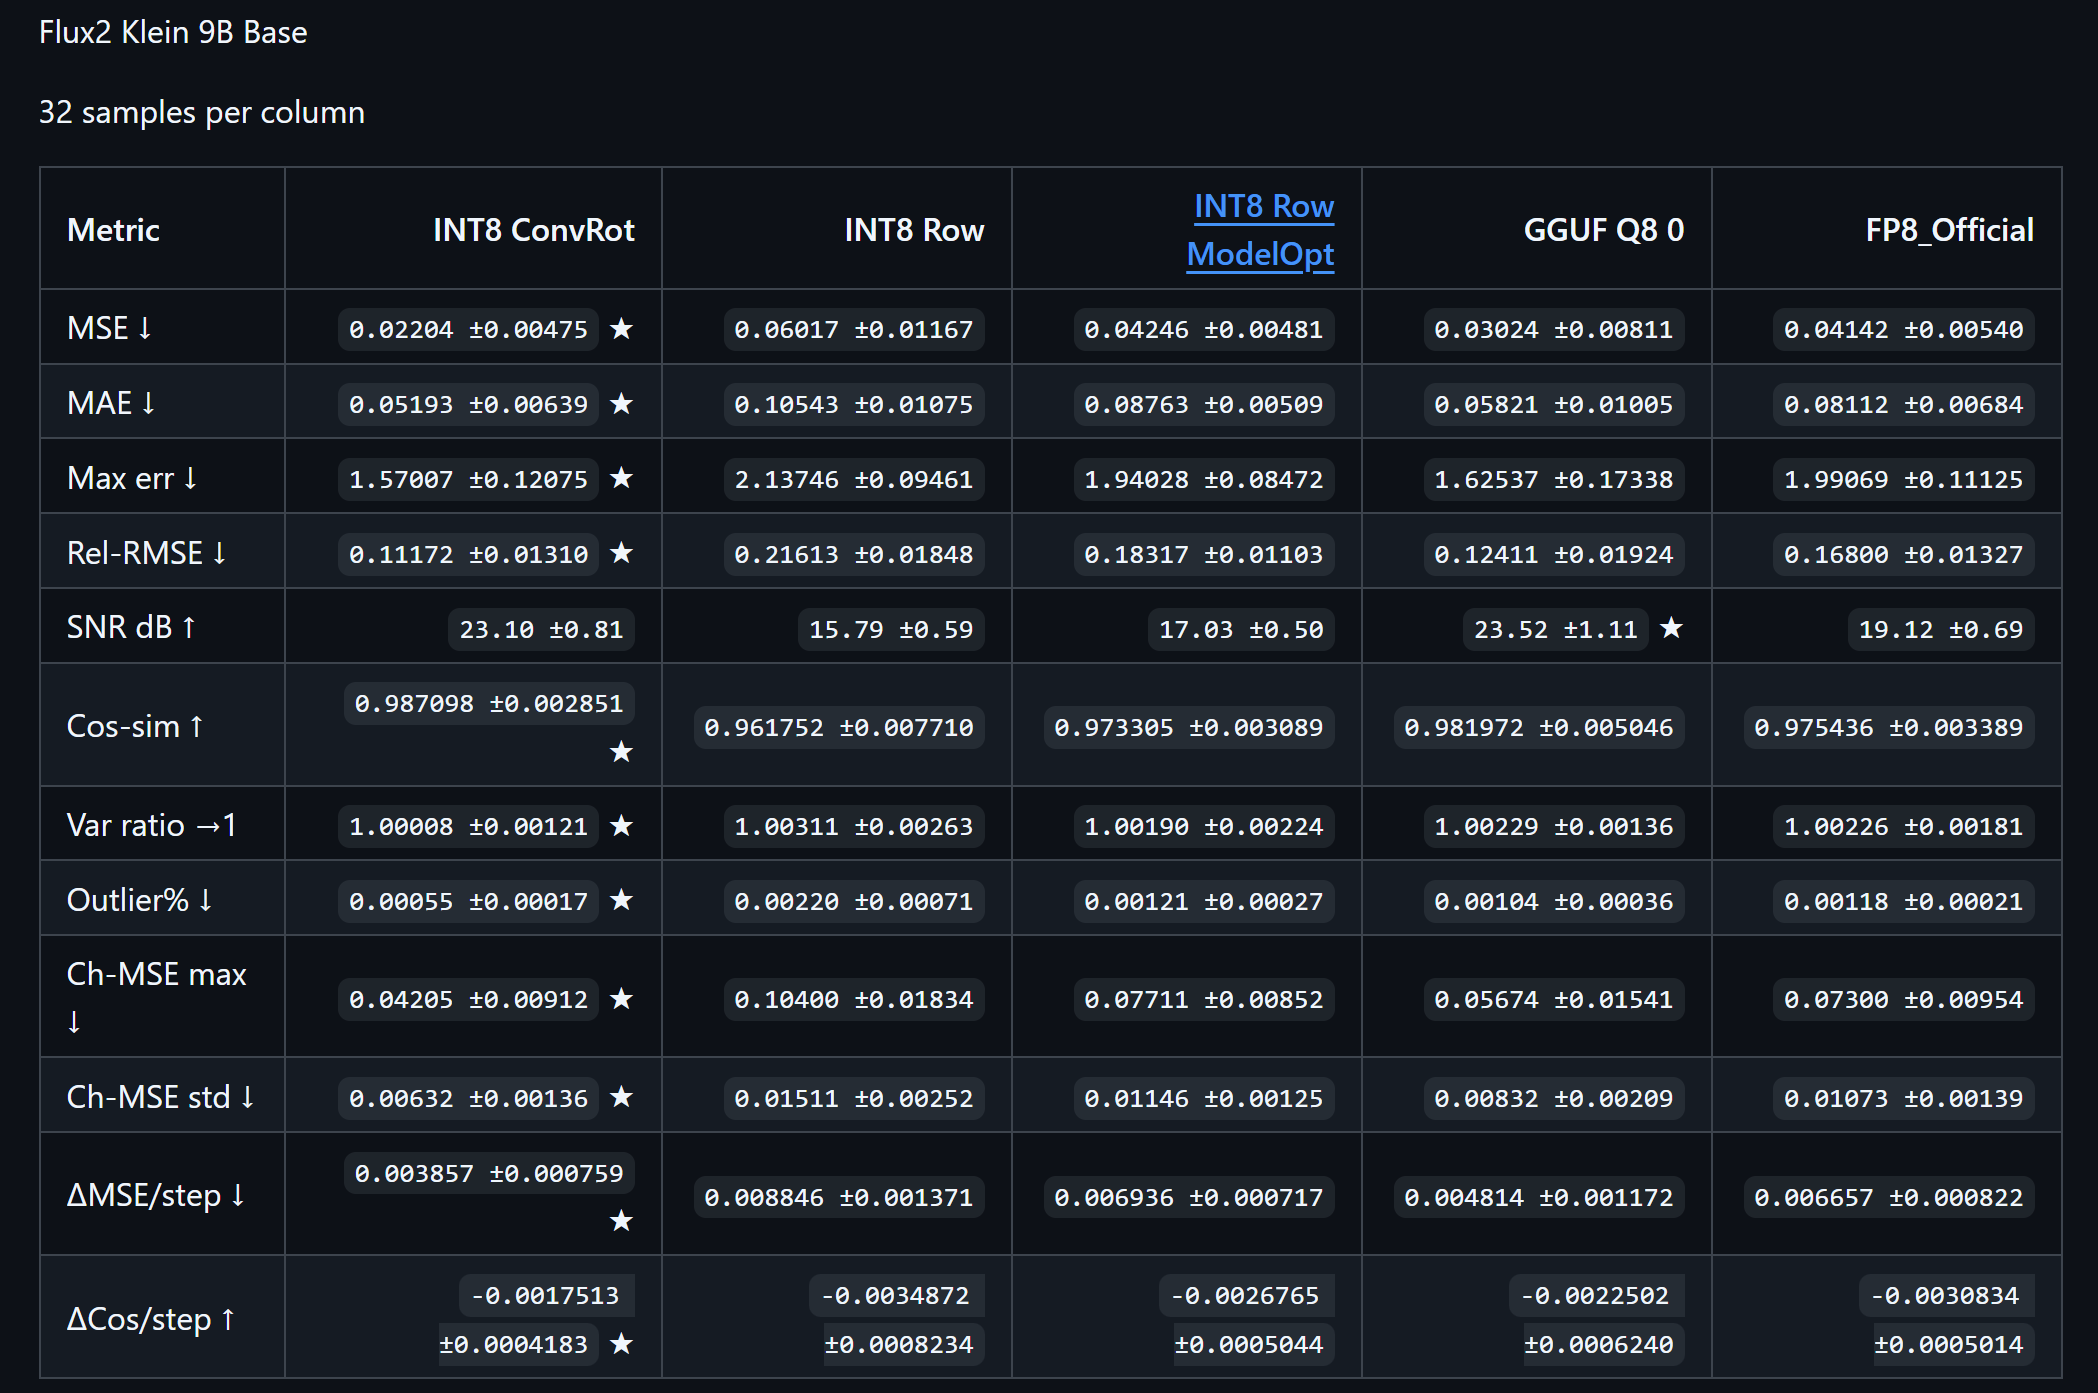Click the SNR value '23.52 ±1.11'
The height and width of the screenshot is (1393, 2098).
coord(1556,629)
